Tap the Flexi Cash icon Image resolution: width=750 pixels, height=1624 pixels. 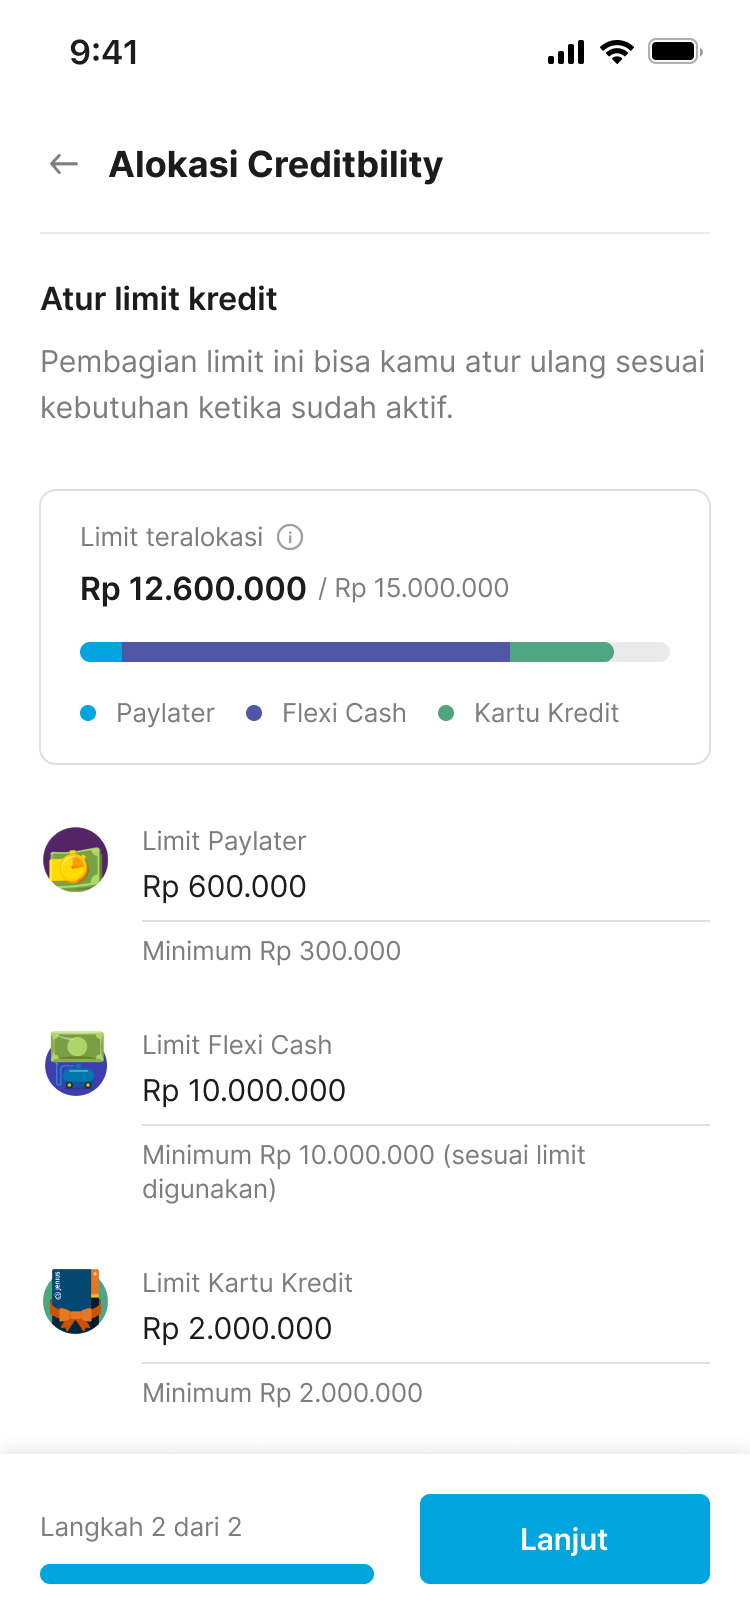[x=76, y=1063]
